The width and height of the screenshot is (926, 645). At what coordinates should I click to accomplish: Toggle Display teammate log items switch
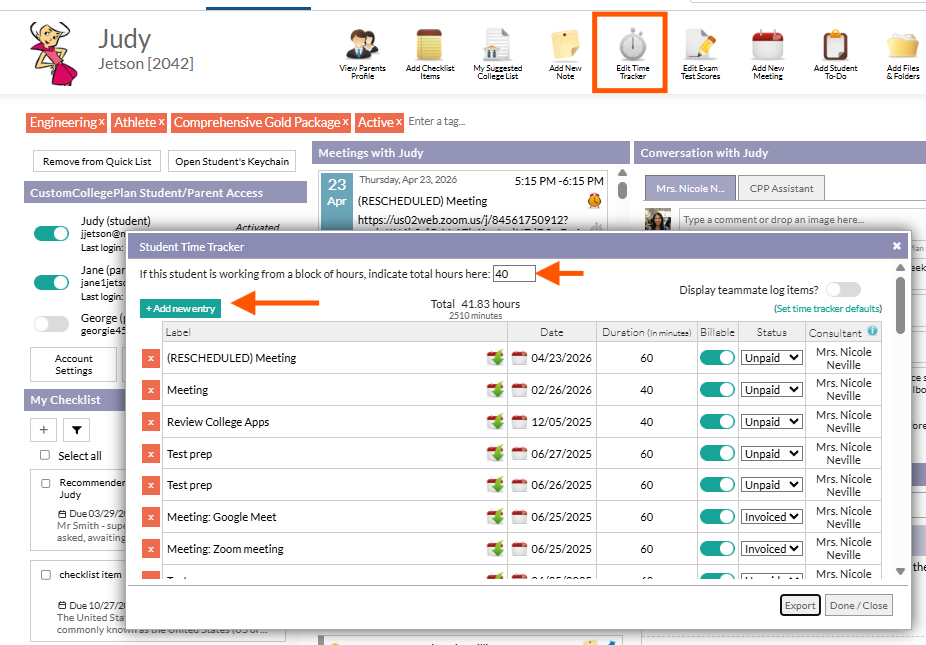click(x=842, y=290)
